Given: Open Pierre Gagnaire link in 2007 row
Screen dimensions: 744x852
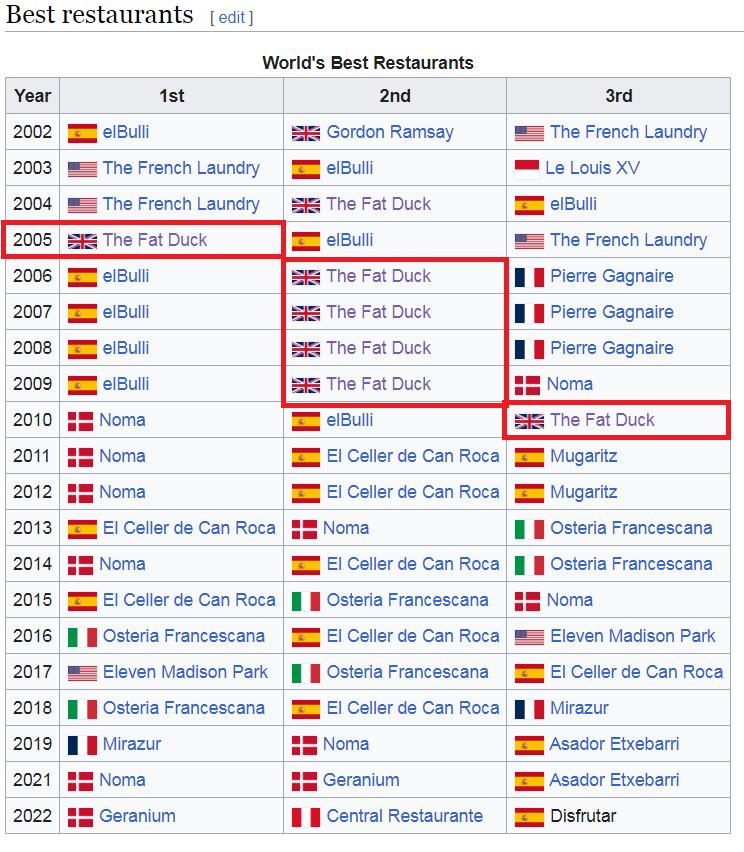Looking at the screenshot, I should pyautogui.click(x=611, y=312).
